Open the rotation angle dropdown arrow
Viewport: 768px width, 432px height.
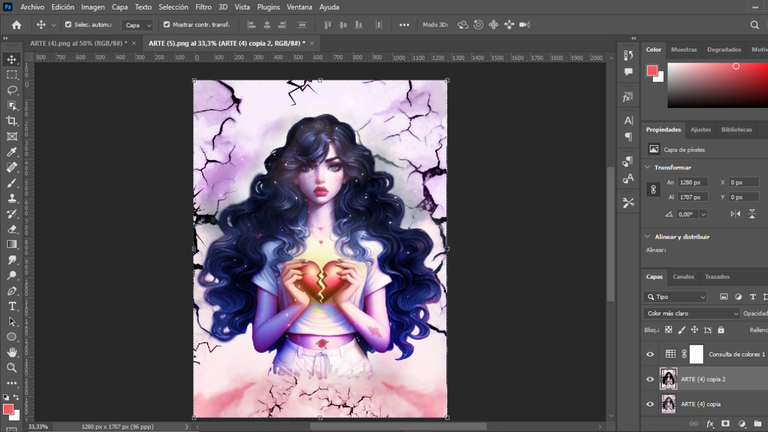[x=703, y=214]
